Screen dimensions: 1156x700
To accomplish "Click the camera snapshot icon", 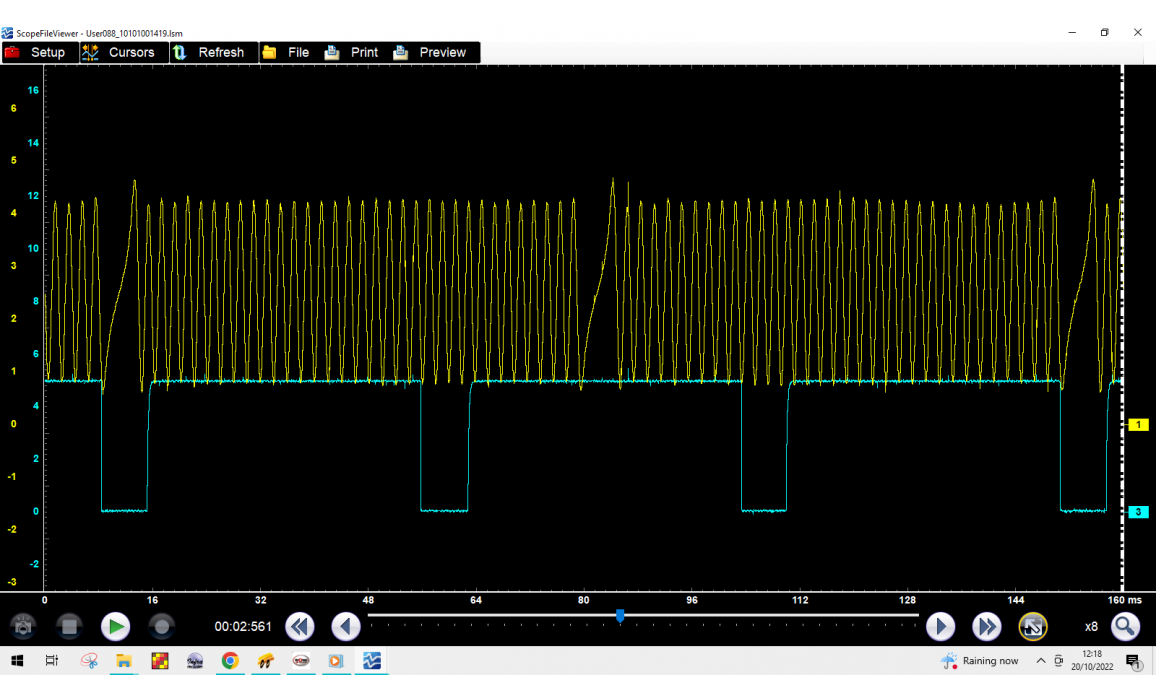I will [23, 627].
